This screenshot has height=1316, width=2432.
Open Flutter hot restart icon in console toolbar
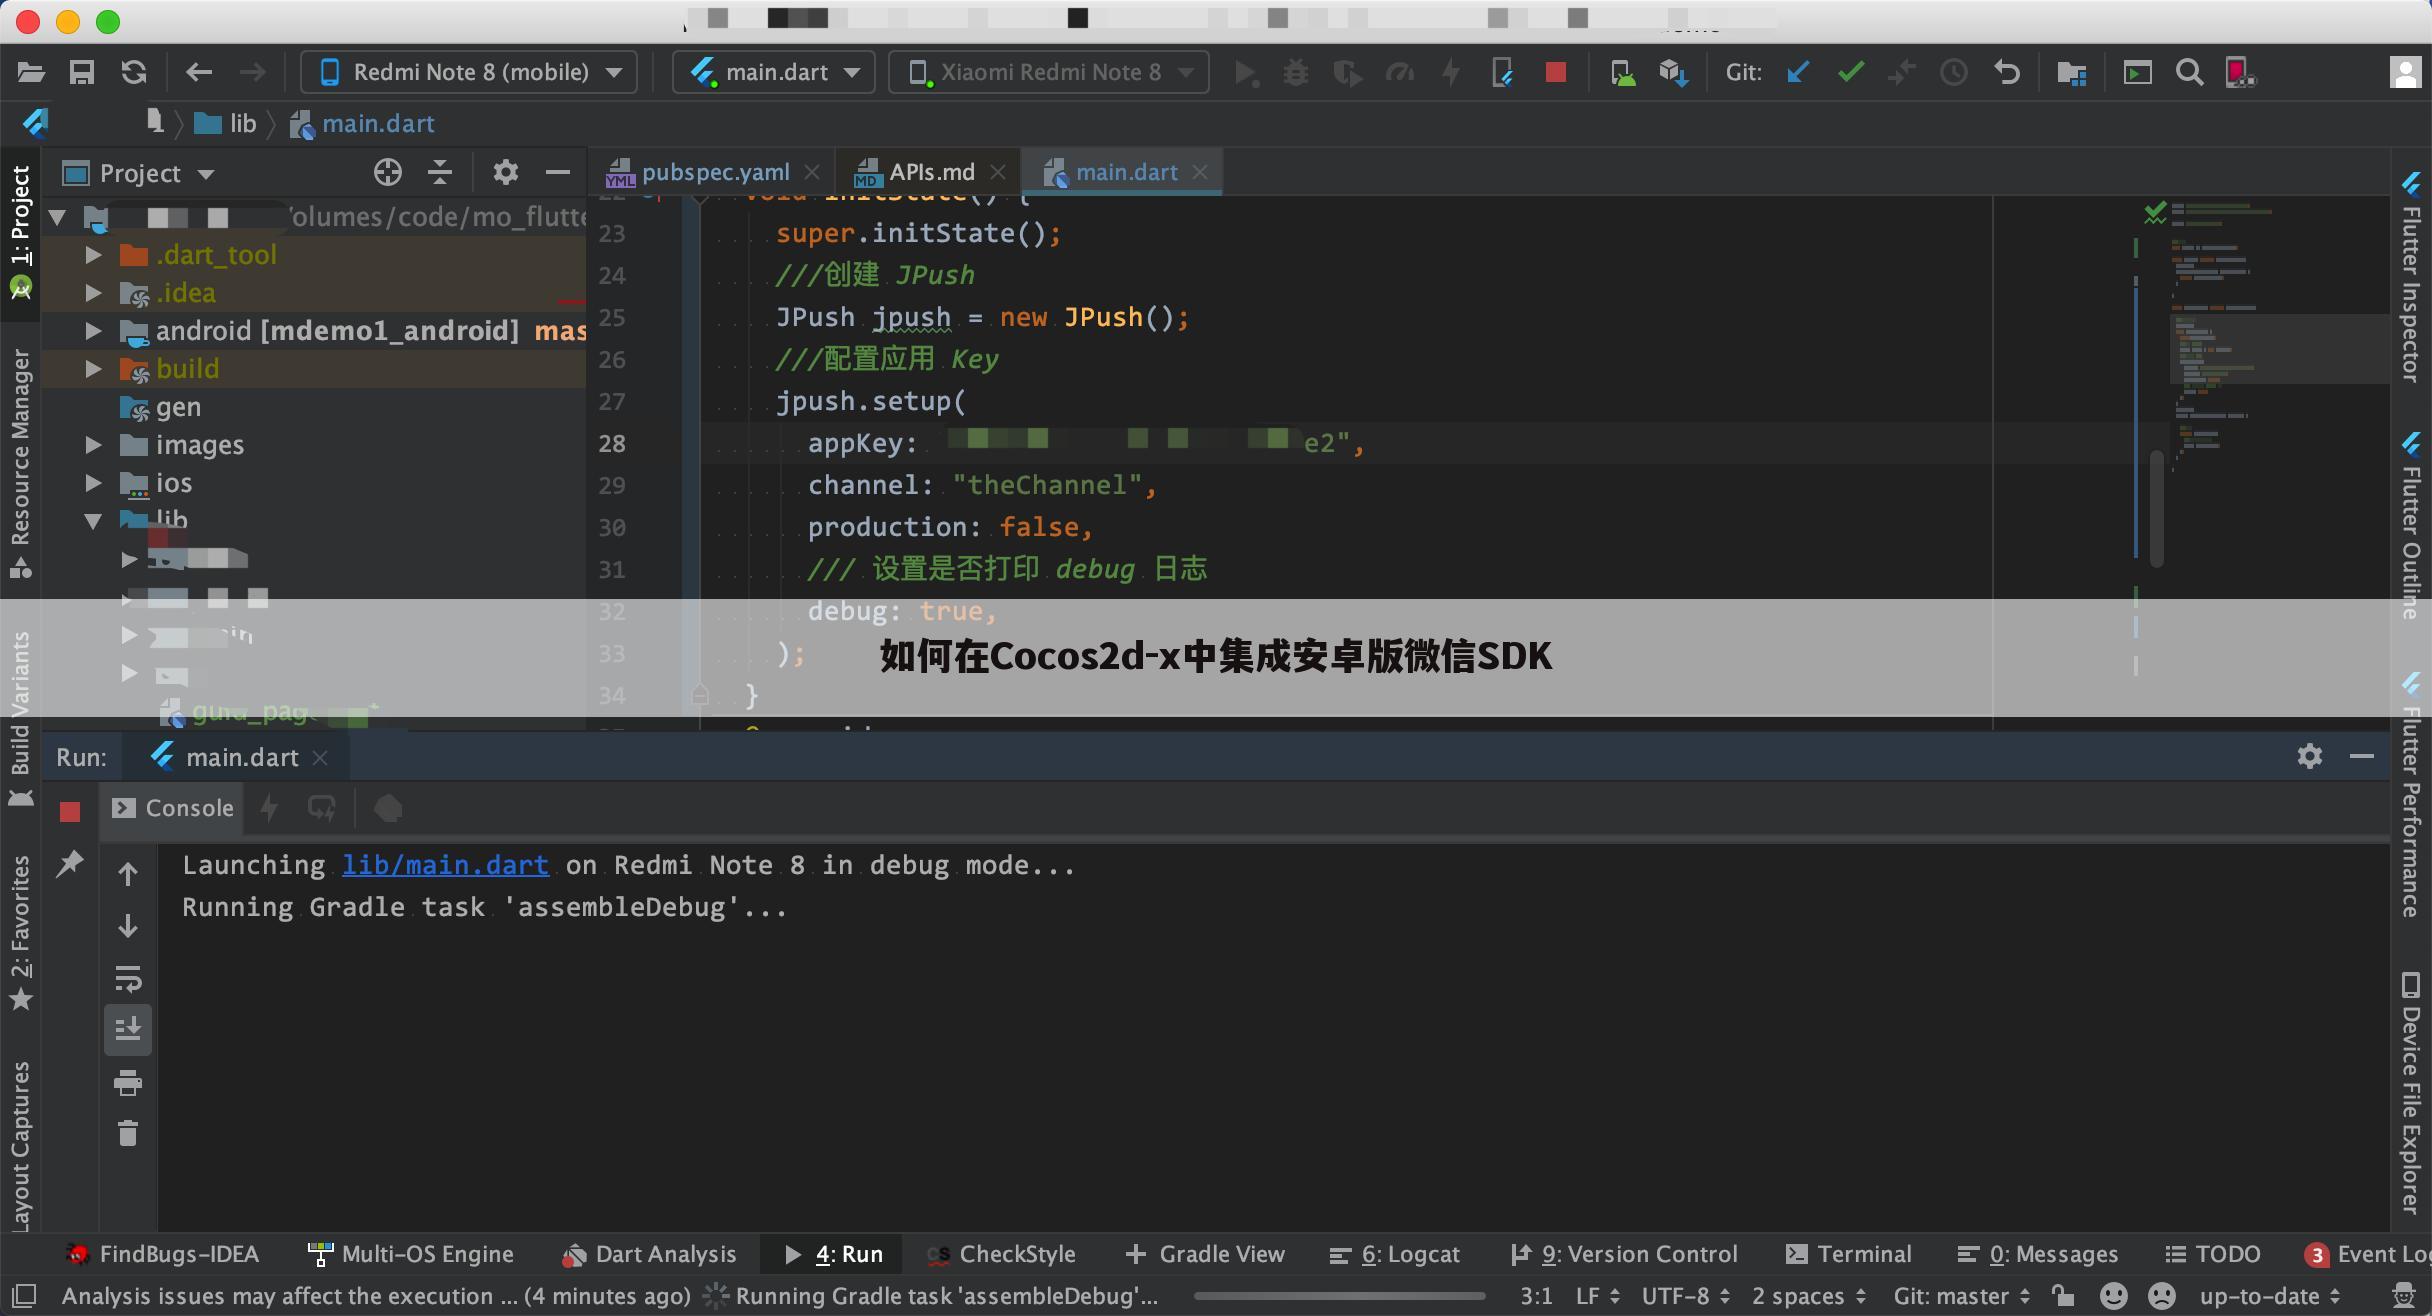pos(322,808)
